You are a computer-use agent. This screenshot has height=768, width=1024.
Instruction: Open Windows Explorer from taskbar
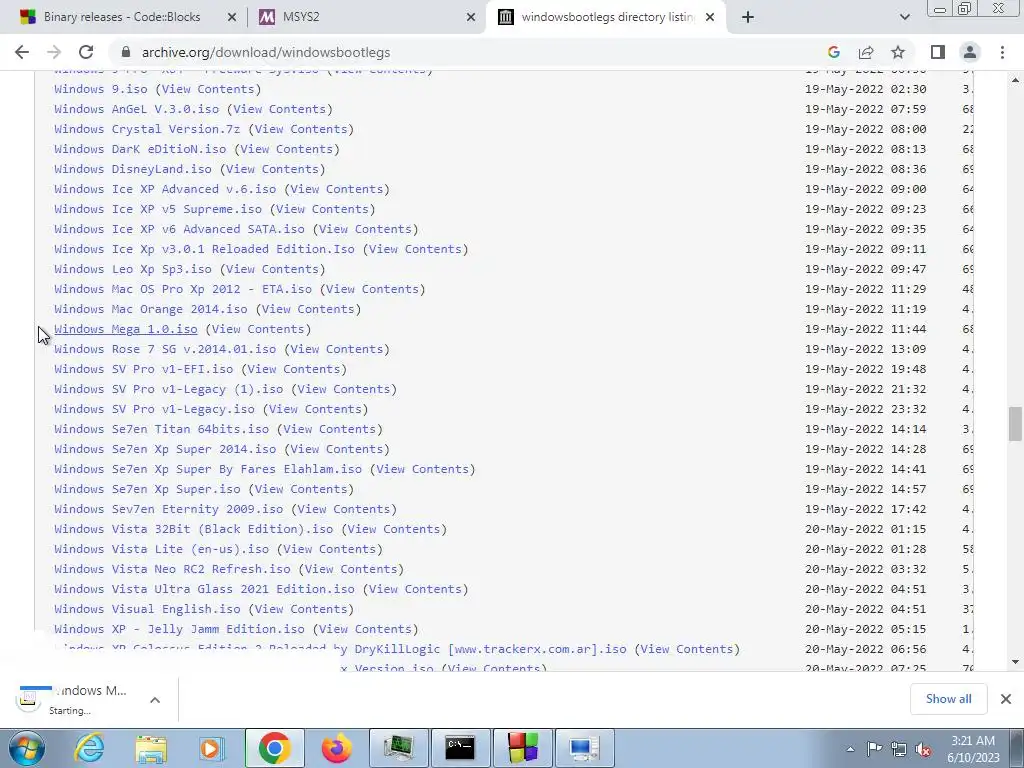coord(151,748)
